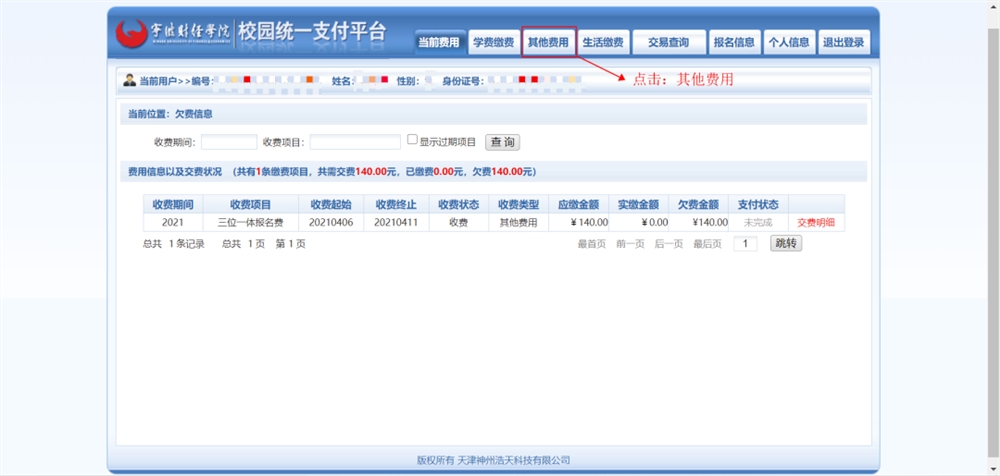Image resolution: width=1000 pixels, height=476 pixels.
Task: Click the 收费期间 column header
Action: pos(173,205)
